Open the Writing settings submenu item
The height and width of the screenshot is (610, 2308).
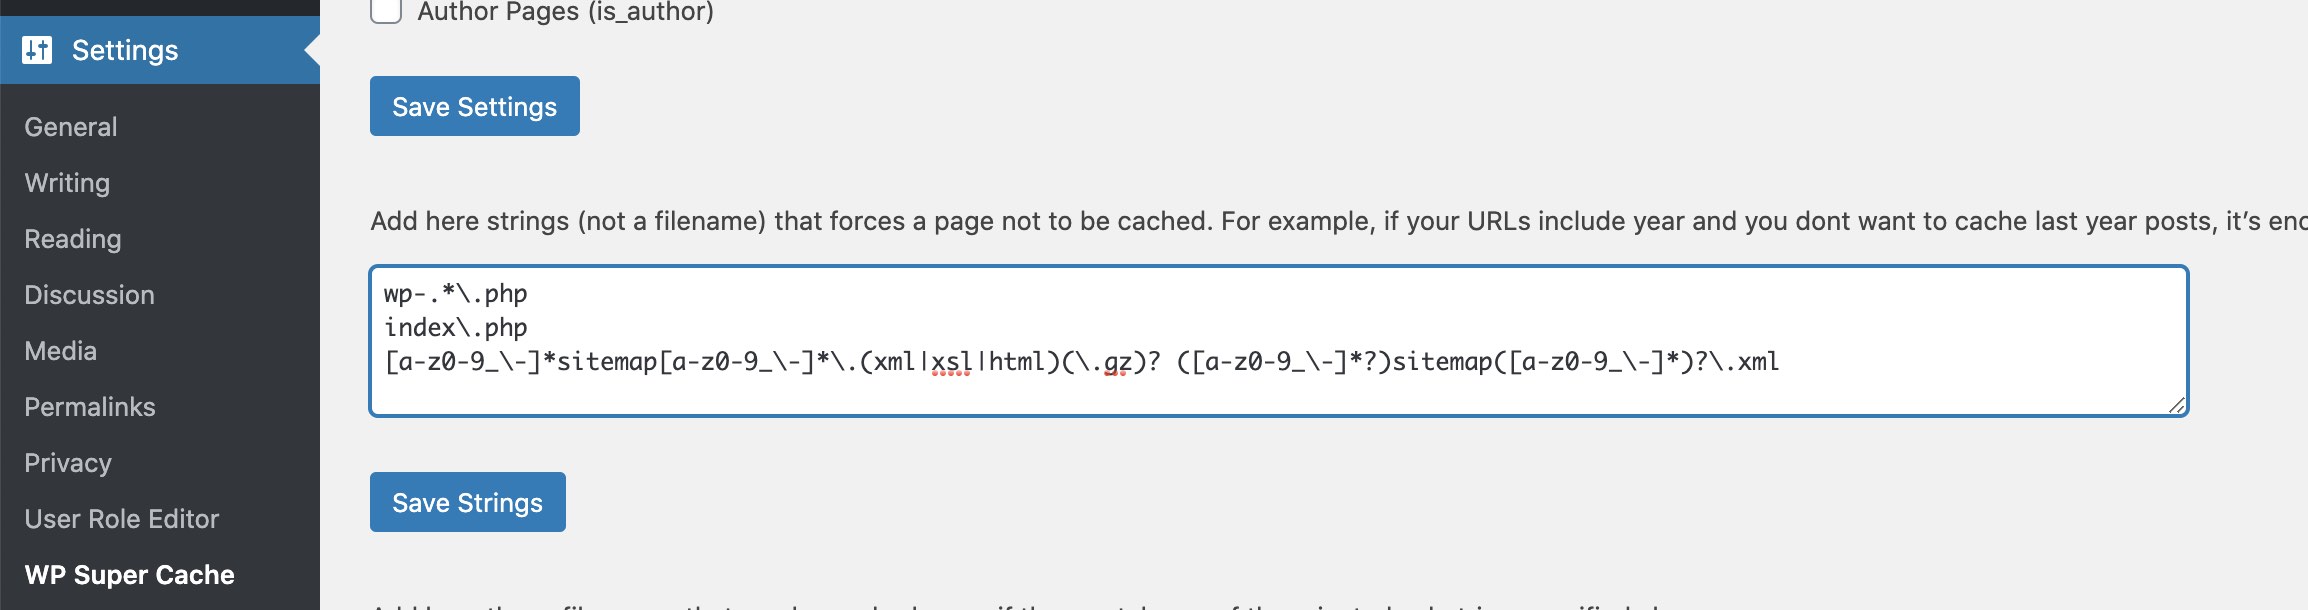coord(67,183)
